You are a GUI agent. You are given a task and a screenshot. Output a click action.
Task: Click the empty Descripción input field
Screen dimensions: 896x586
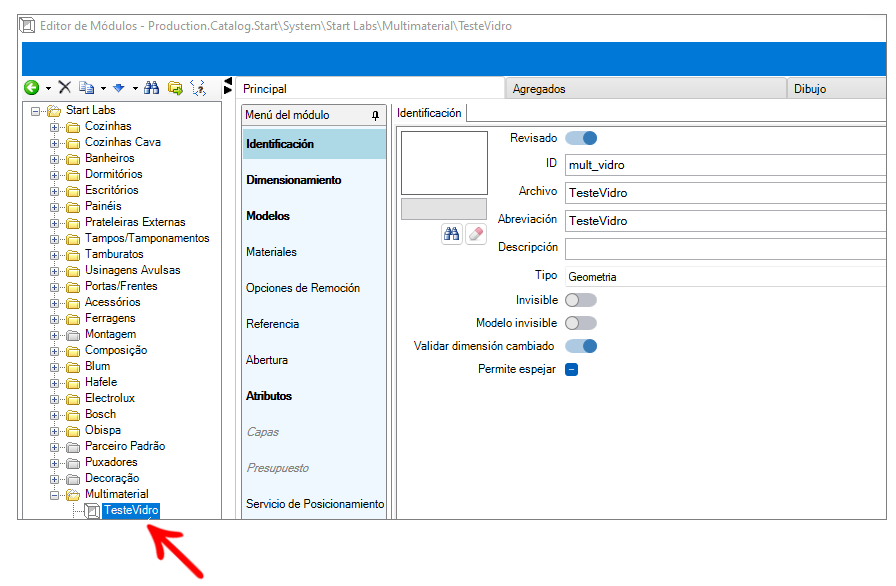pyautogui.click(x=726, y=249)
